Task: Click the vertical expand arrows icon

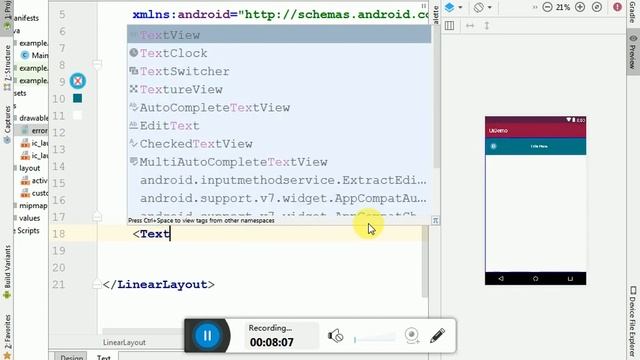Action: coord(487,26)
